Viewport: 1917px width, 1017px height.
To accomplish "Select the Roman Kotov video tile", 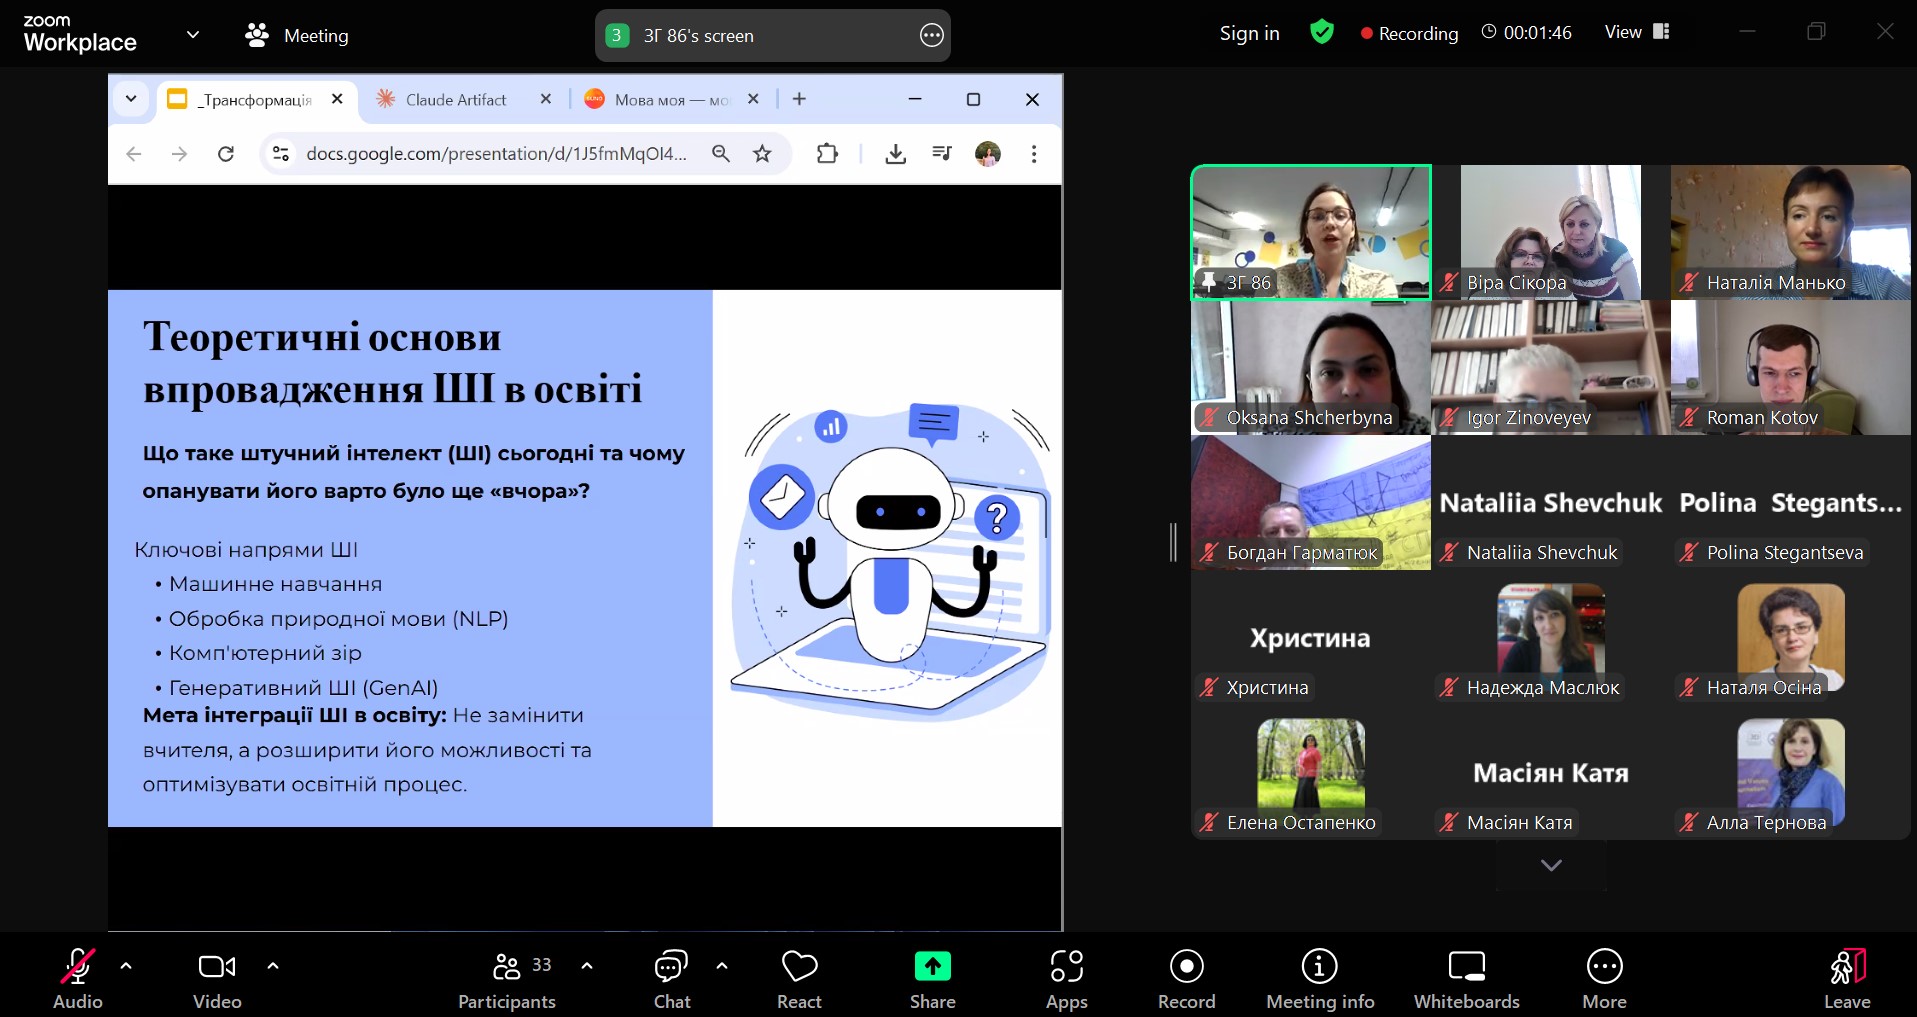I will click(1790, 367).
